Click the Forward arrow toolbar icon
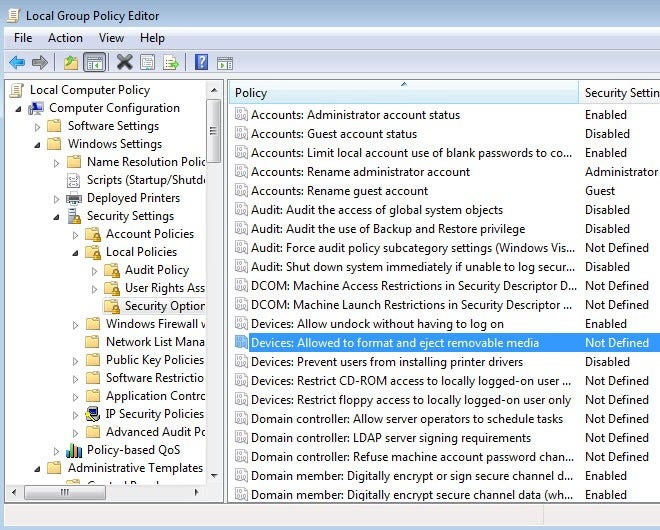Screen dimensions: 660x530 (x=40, y=63)
